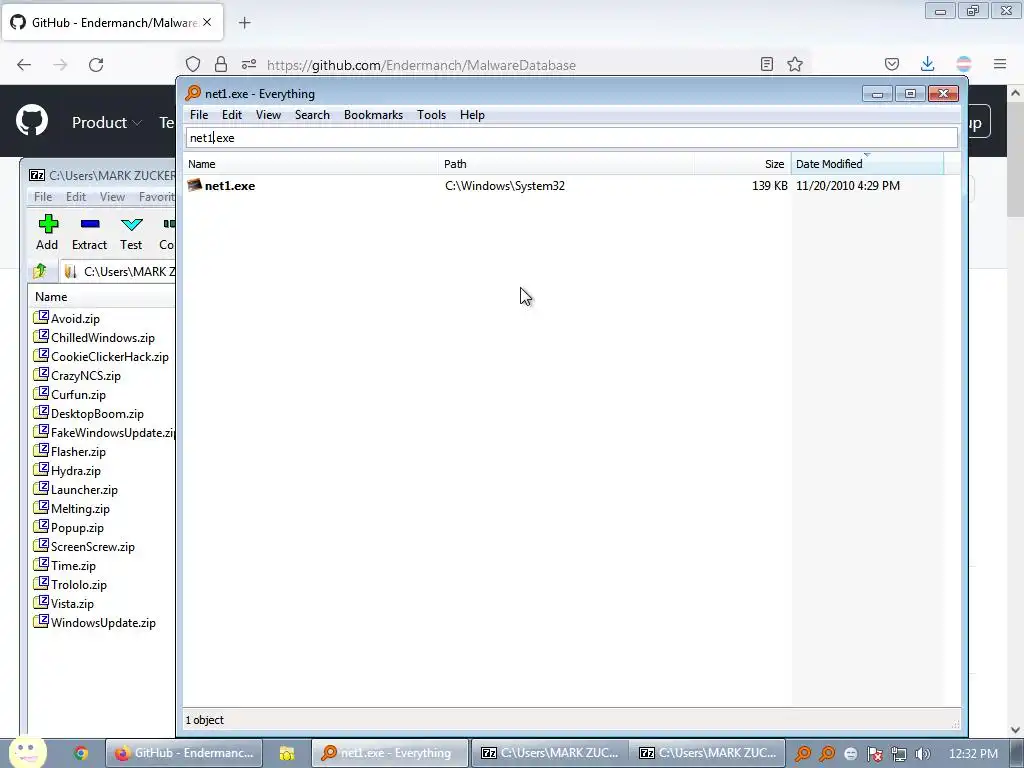The image size is (1024, 768).
Task: Switch to Firefox GitHub taskbar button
Action: 184,753
